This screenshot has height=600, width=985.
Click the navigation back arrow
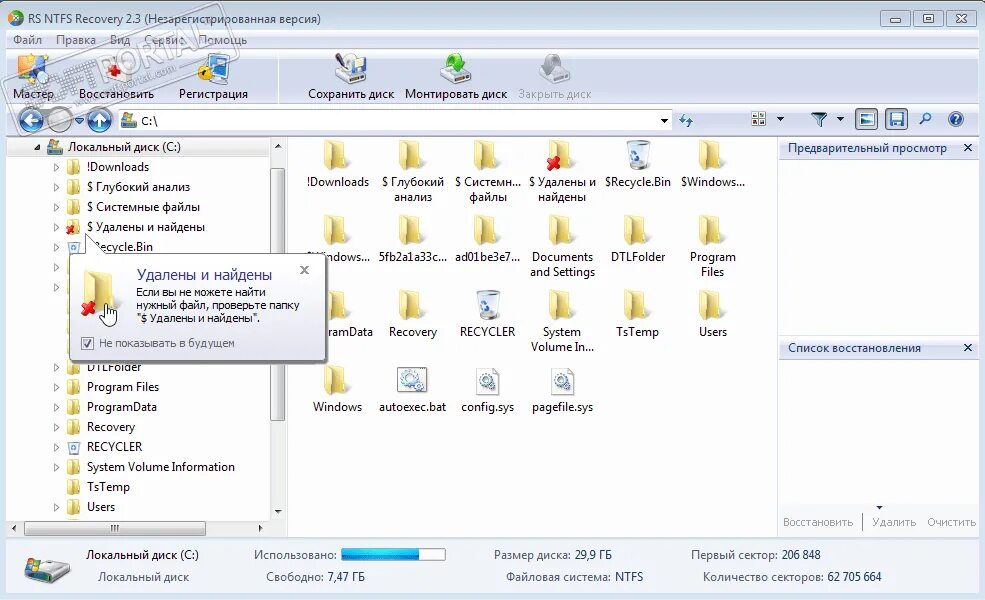pos(31,119)
